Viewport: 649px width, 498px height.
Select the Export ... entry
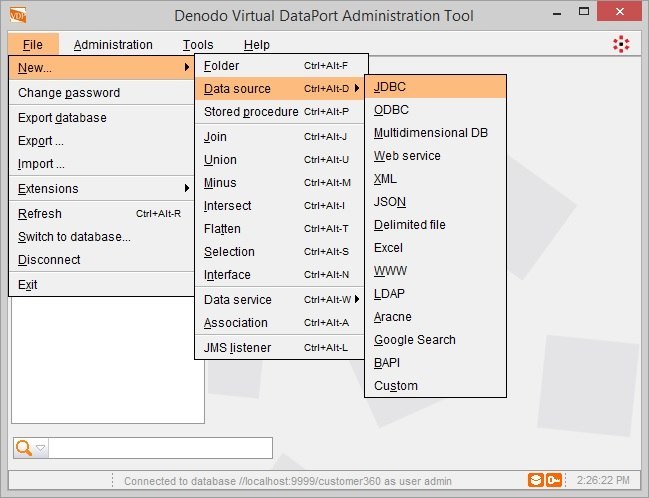[101, 141]
